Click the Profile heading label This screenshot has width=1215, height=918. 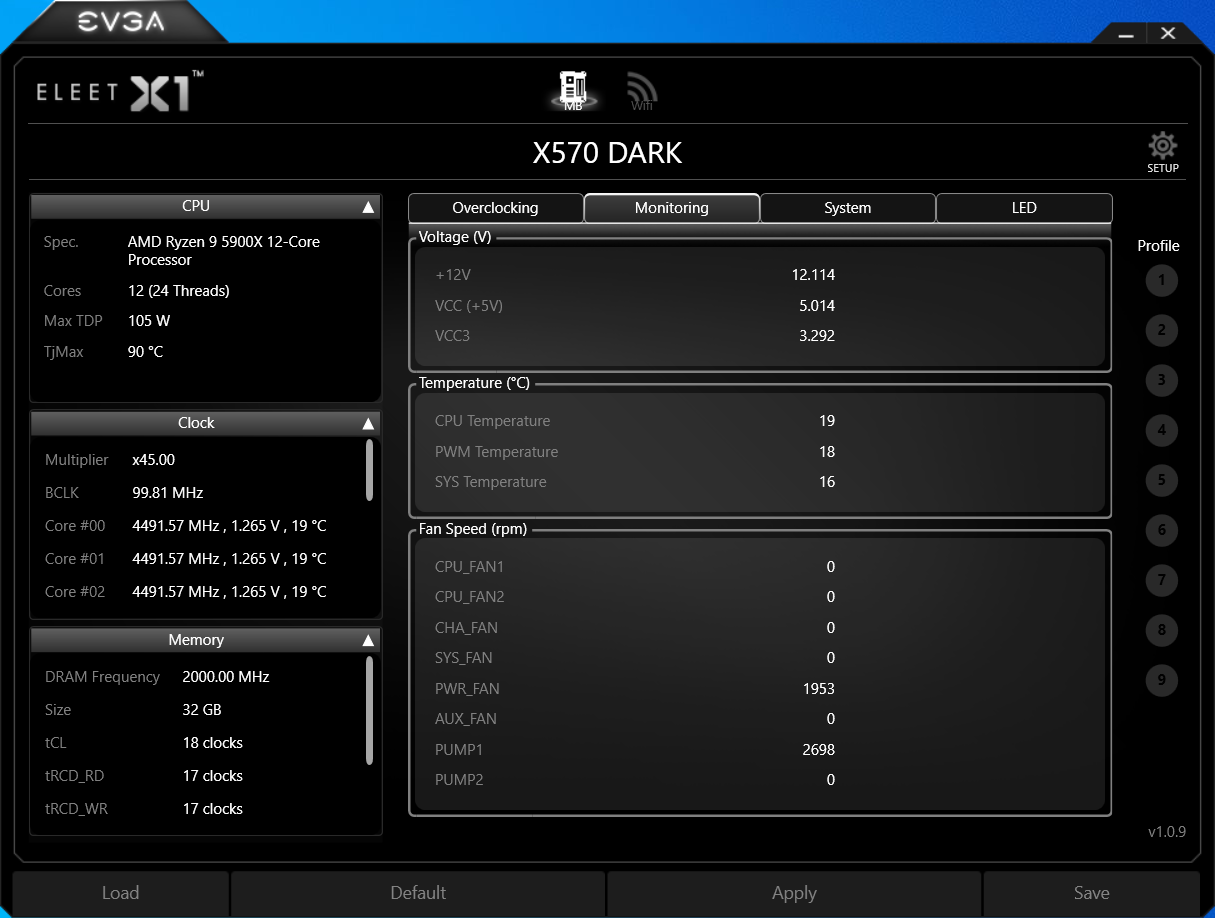pos(1158,246)
